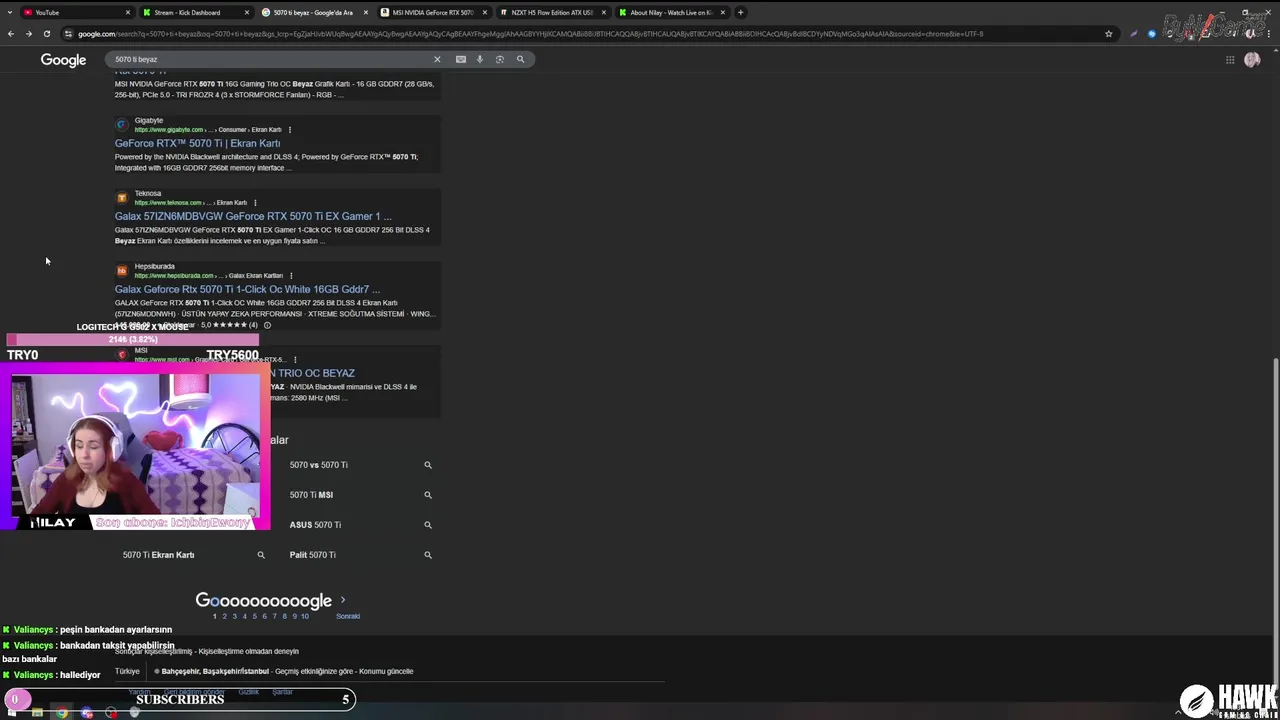Go to results page 5

click(x=254, y=616)
